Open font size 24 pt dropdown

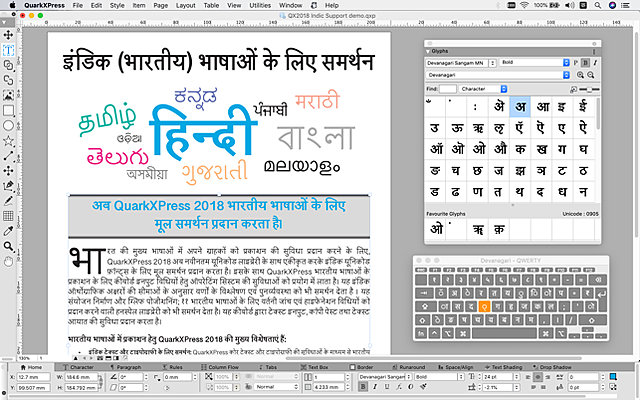pyautogui.click(x=516, y=376)
